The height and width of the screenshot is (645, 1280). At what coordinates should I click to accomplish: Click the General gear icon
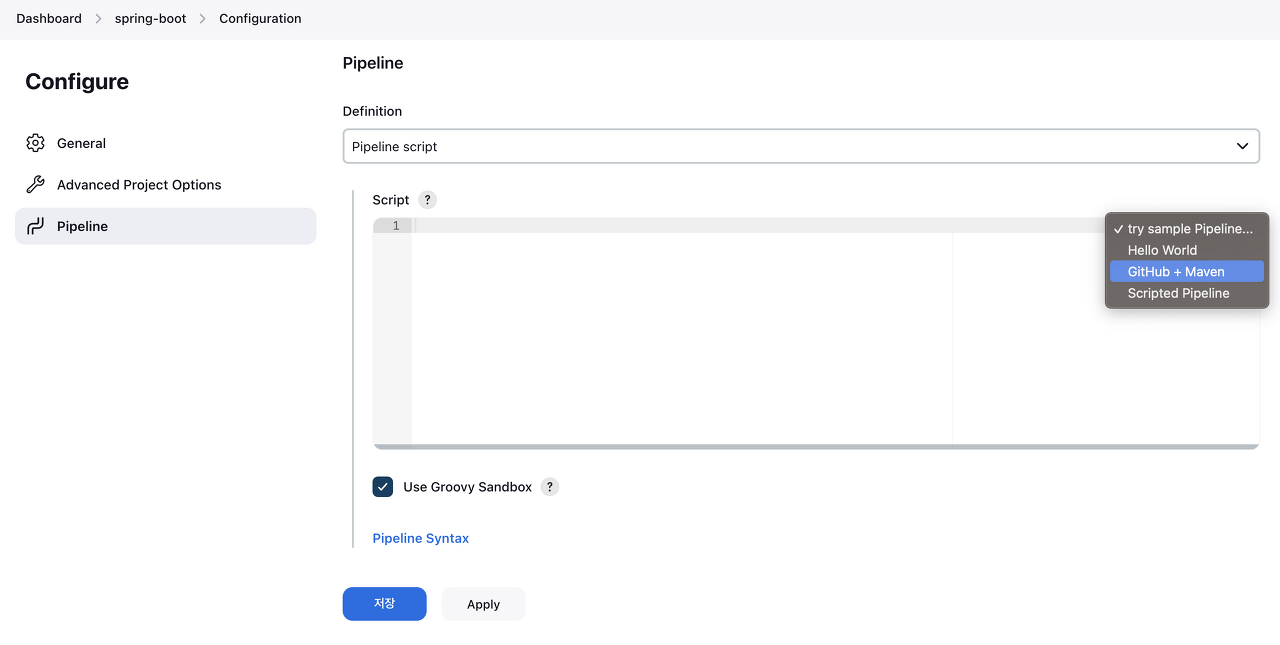[x=36, y=143]
